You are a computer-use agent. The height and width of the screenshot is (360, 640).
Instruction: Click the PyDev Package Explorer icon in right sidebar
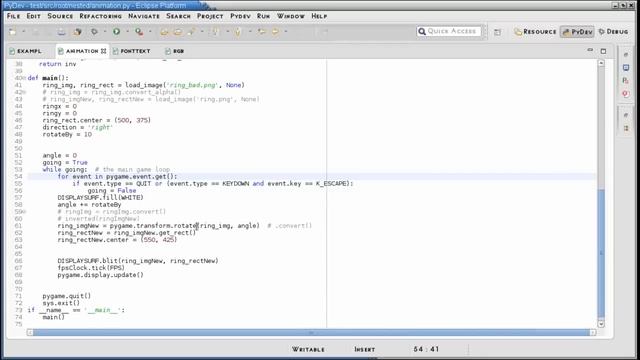(x=626, y=81)
